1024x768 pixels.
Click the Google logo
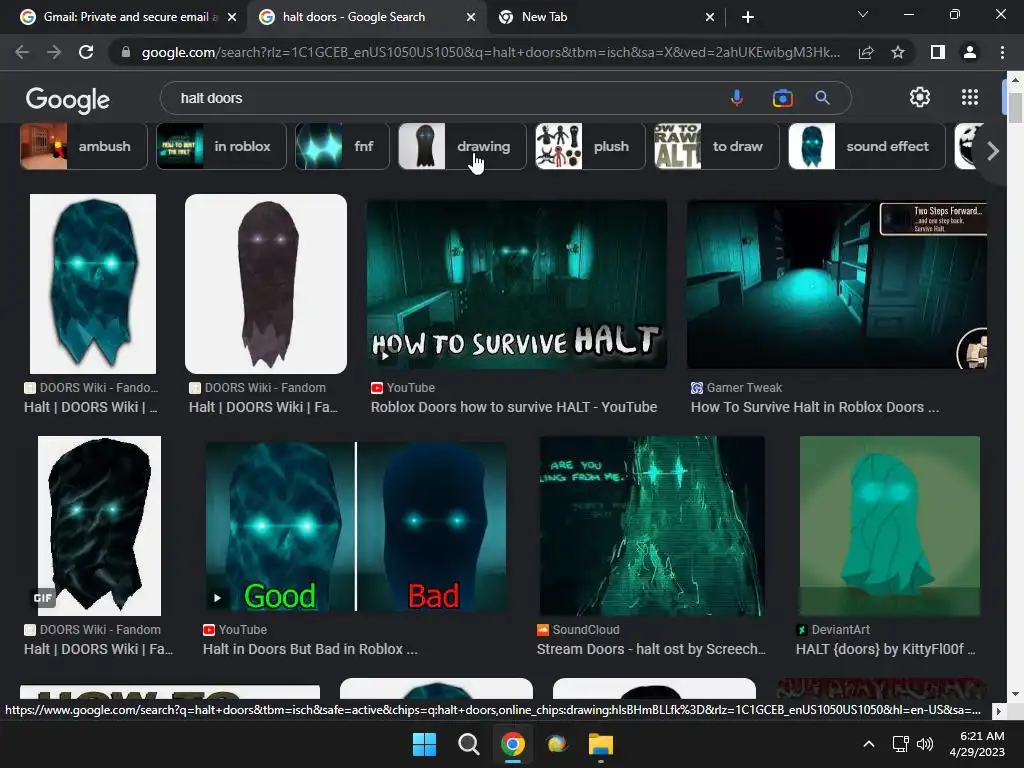(68, 99)
